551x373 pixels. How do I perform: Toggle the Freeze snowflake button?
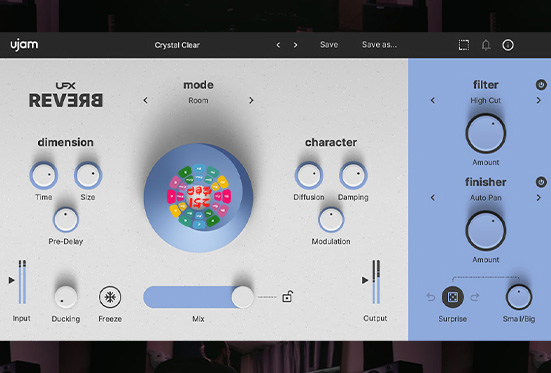pos(110,297)
